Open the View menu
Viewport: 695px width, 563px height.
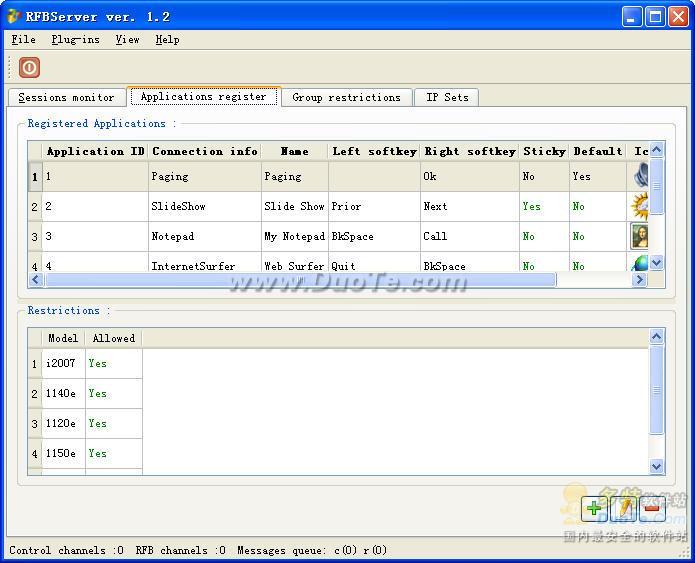[x=128, y=40]
